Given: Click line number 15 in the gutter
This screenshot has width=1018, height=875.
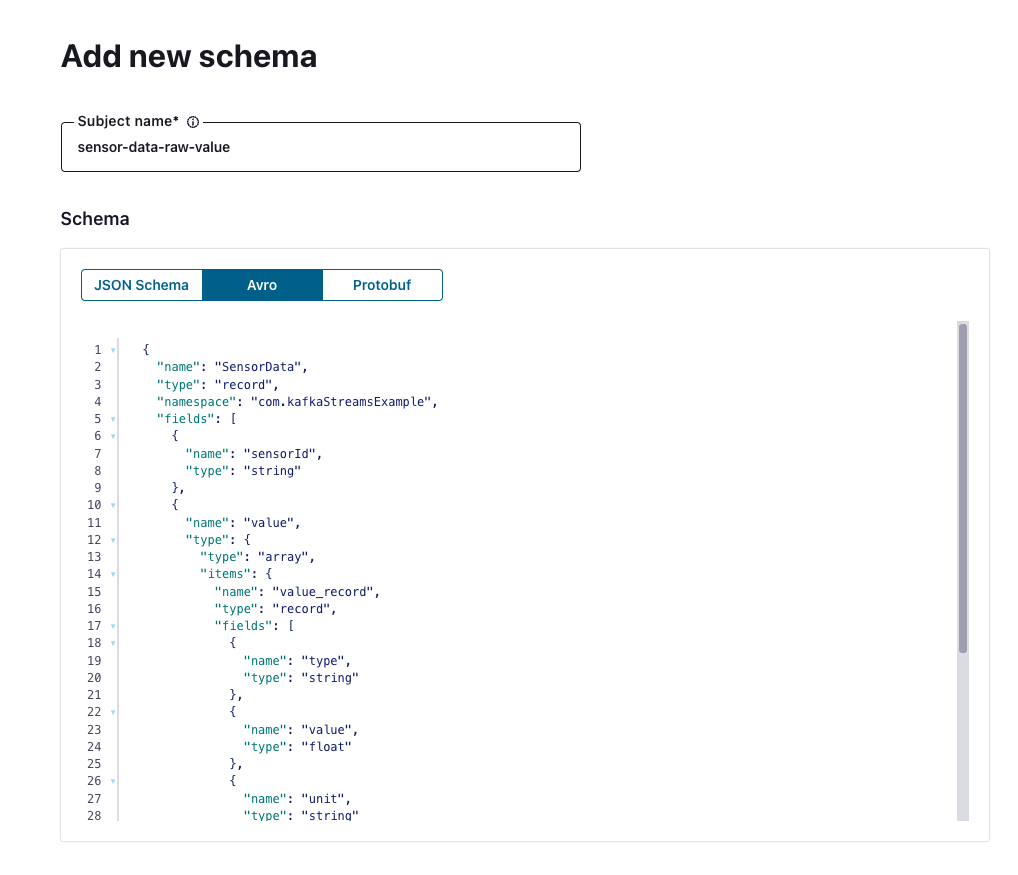Looking at the screenshot, I should 94,592.
